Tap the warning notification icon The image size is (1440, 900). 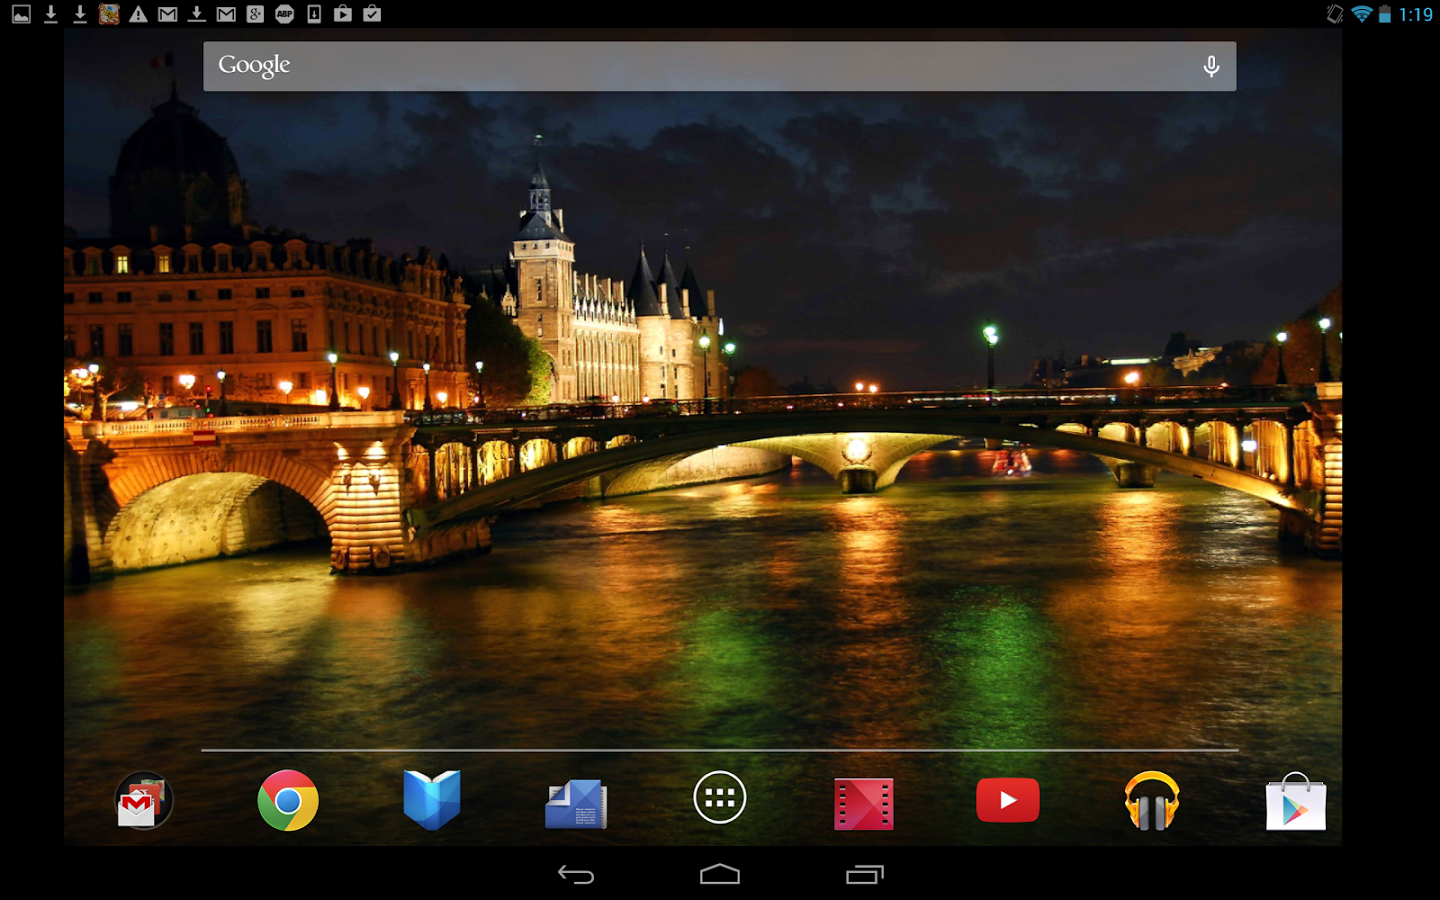pyautogui.click(x=138, y=13)
